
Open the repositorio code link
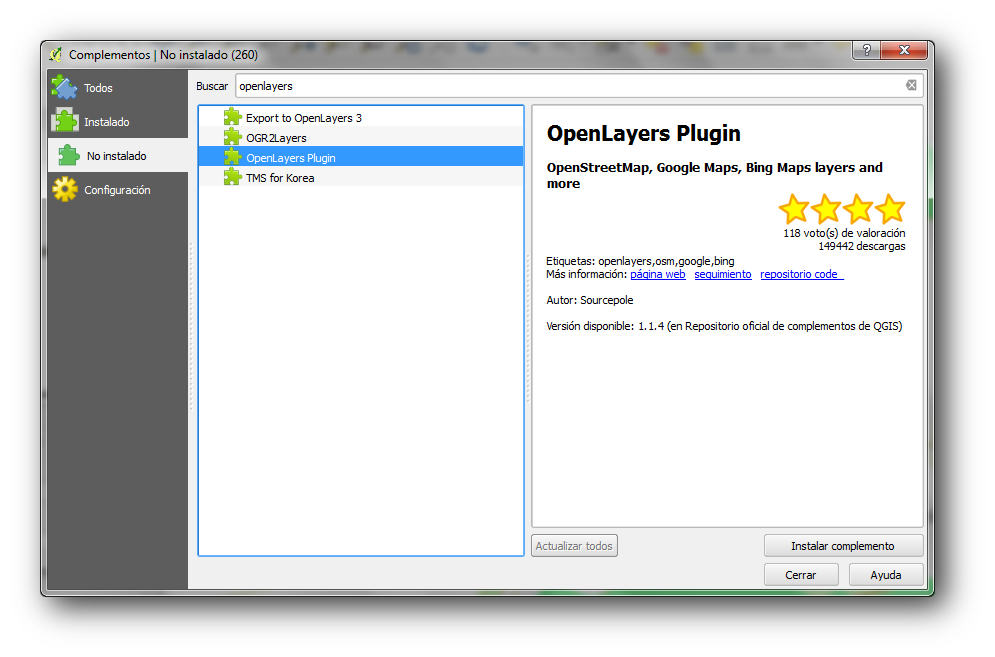point(801,274)
